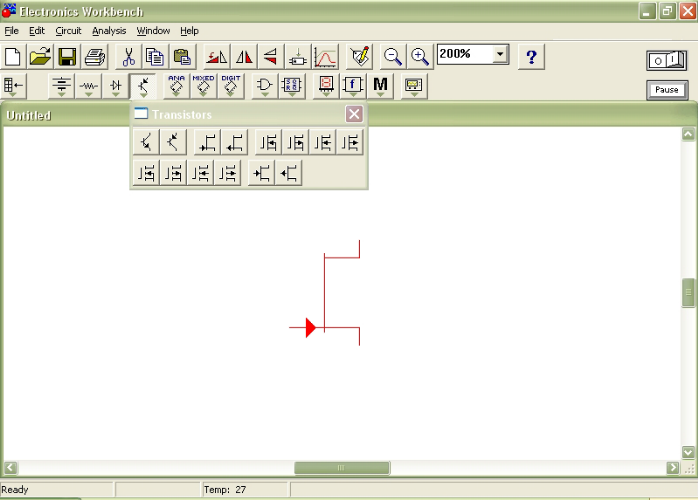This screenshot has height=500, width=698.
Task: Open the Analysis menu
Action: coord(109,31)
